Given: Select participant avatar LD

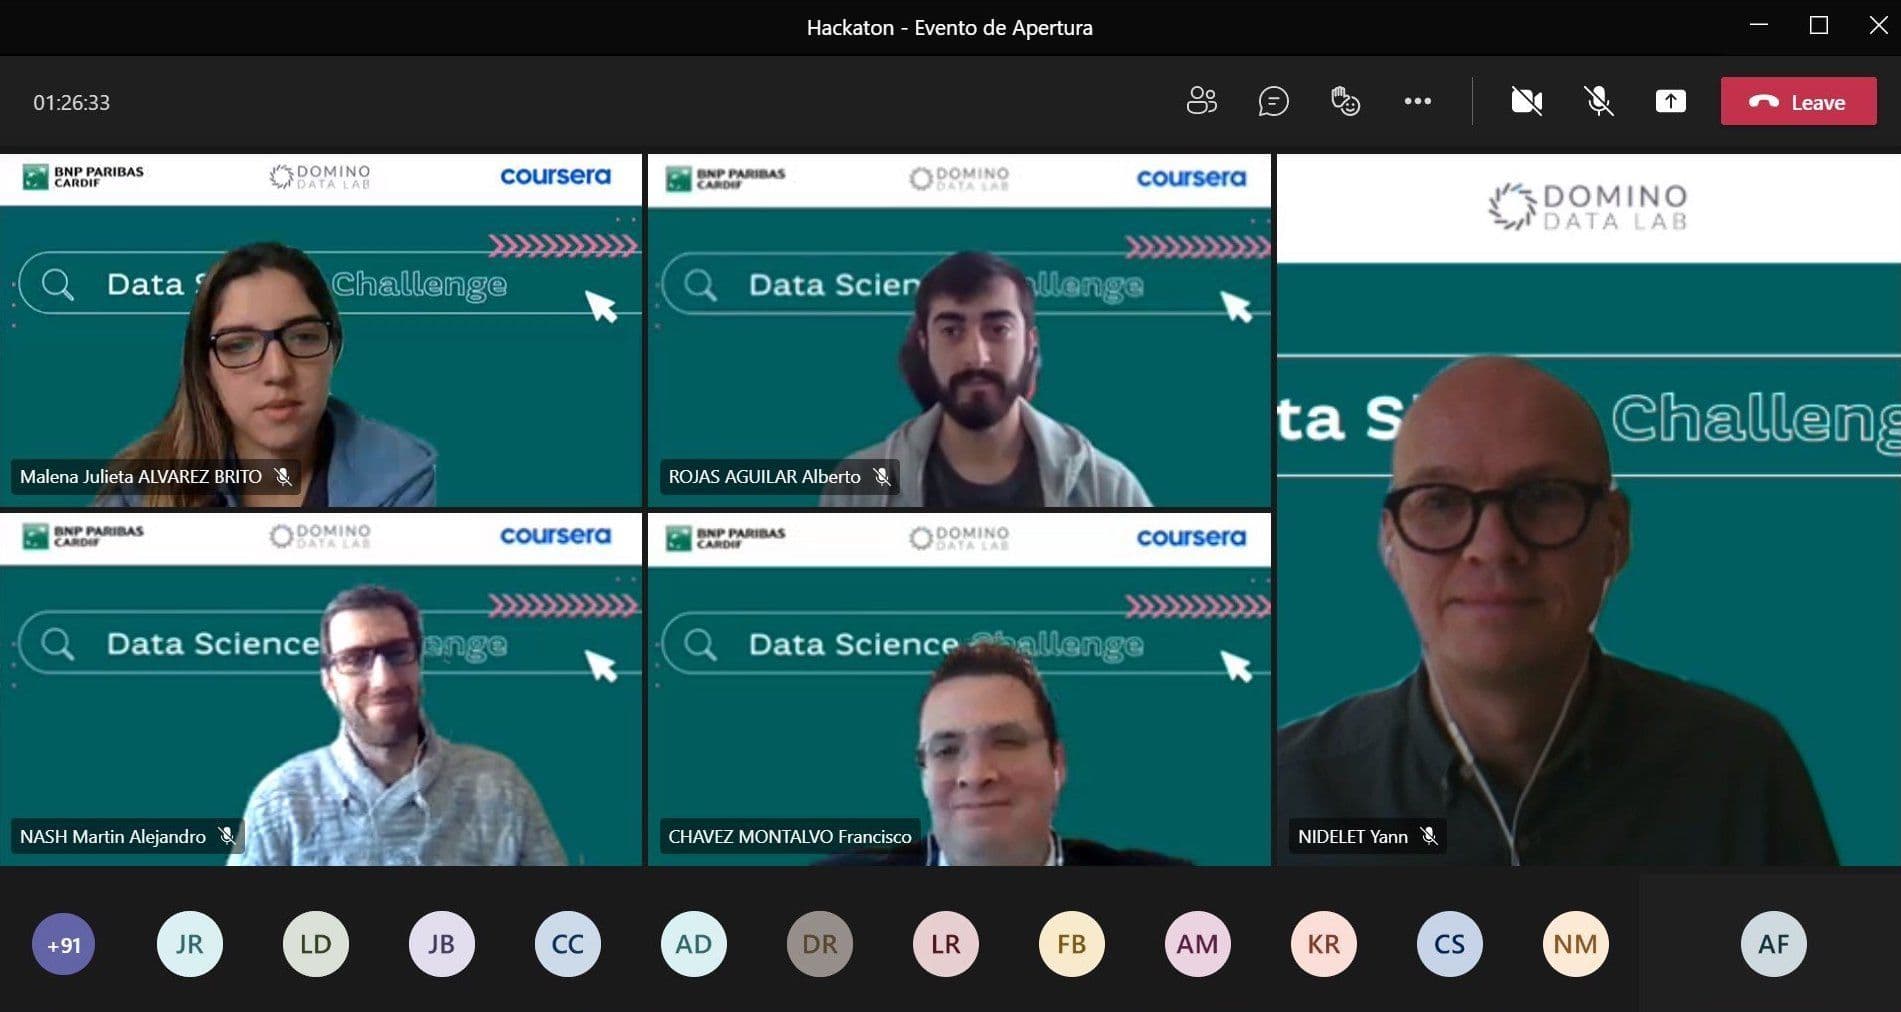Looking at the screenshot, I should (315, 944).
